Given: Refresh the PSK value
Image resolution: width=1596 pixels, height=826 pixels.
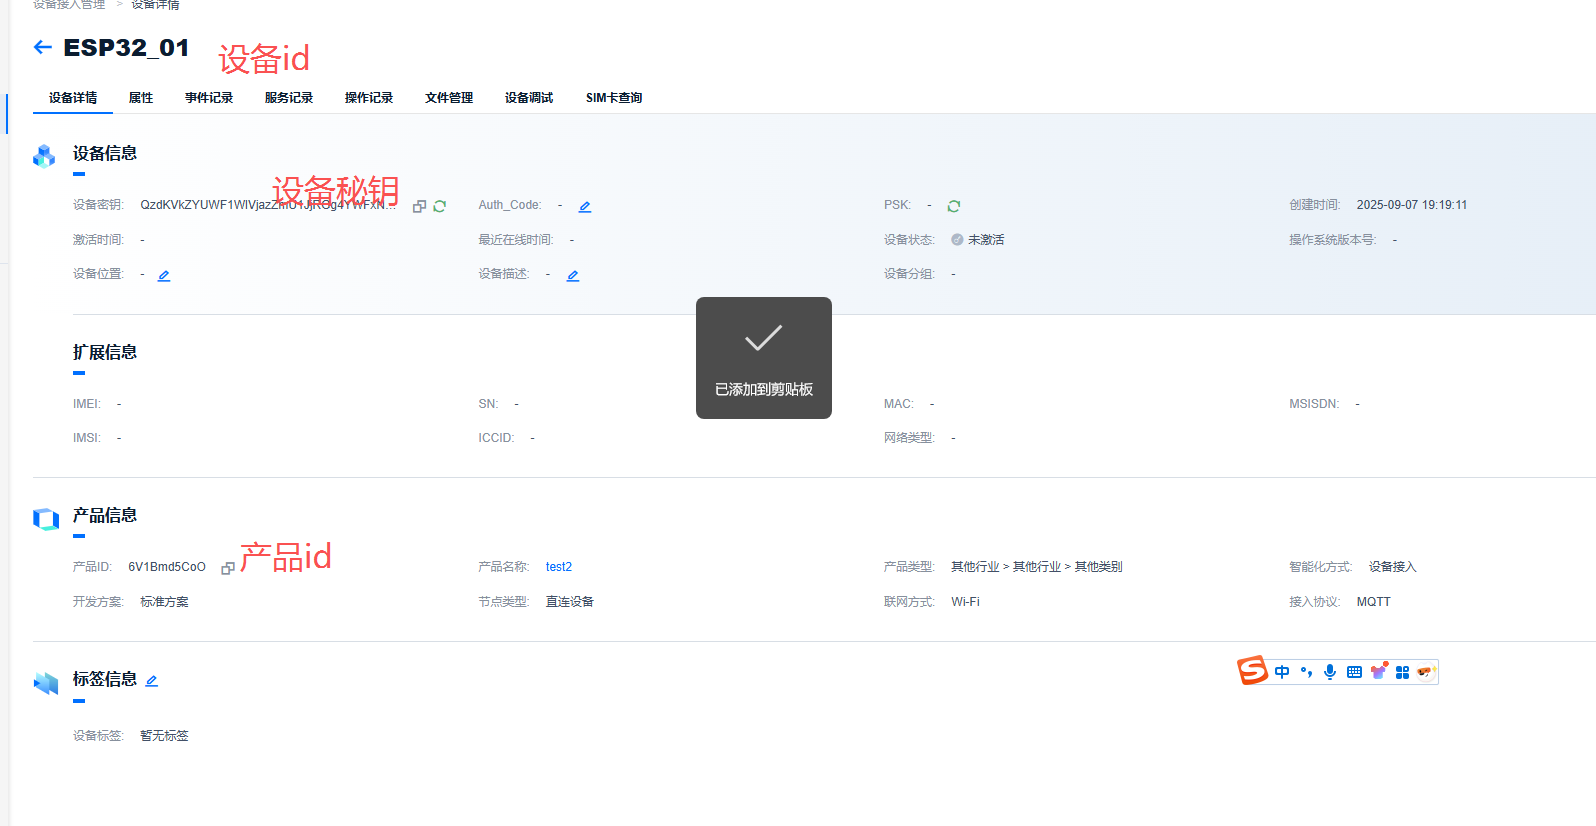Looking at the screenshot, I should pyautogui.click(x=954, y=206).
